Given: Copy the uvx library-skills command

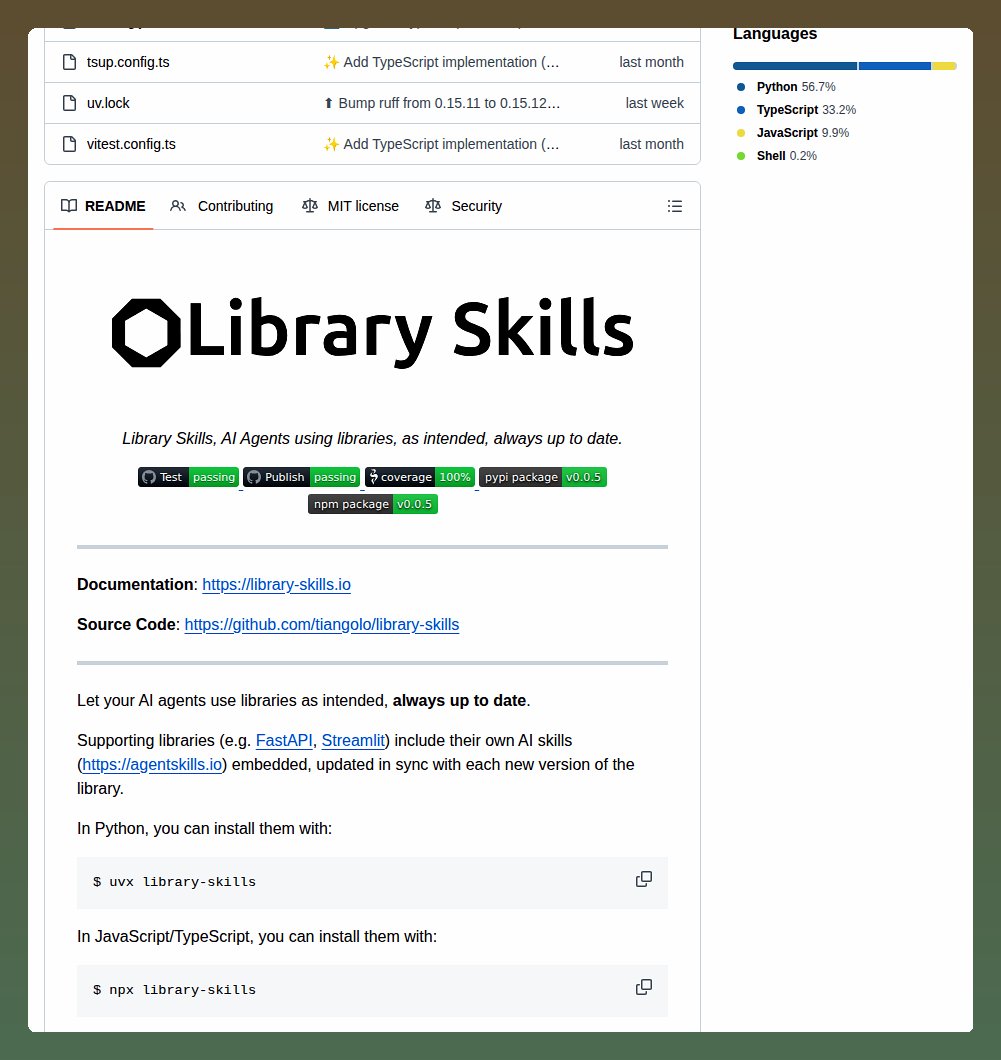Looking at the screenshot, I should click(643, 879).
